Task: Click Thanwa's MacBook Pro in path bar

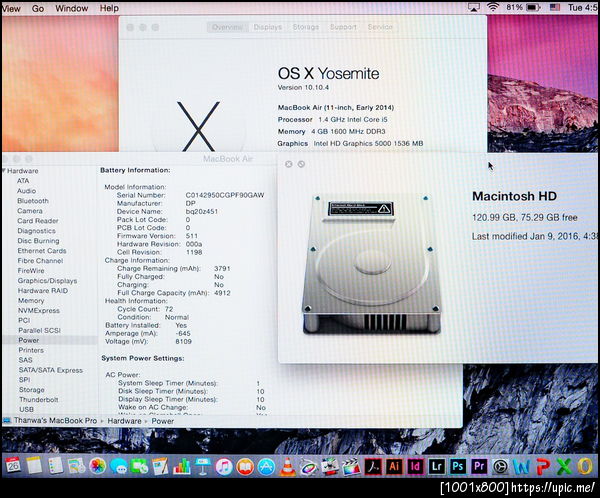Action: [x=55, y=420]
